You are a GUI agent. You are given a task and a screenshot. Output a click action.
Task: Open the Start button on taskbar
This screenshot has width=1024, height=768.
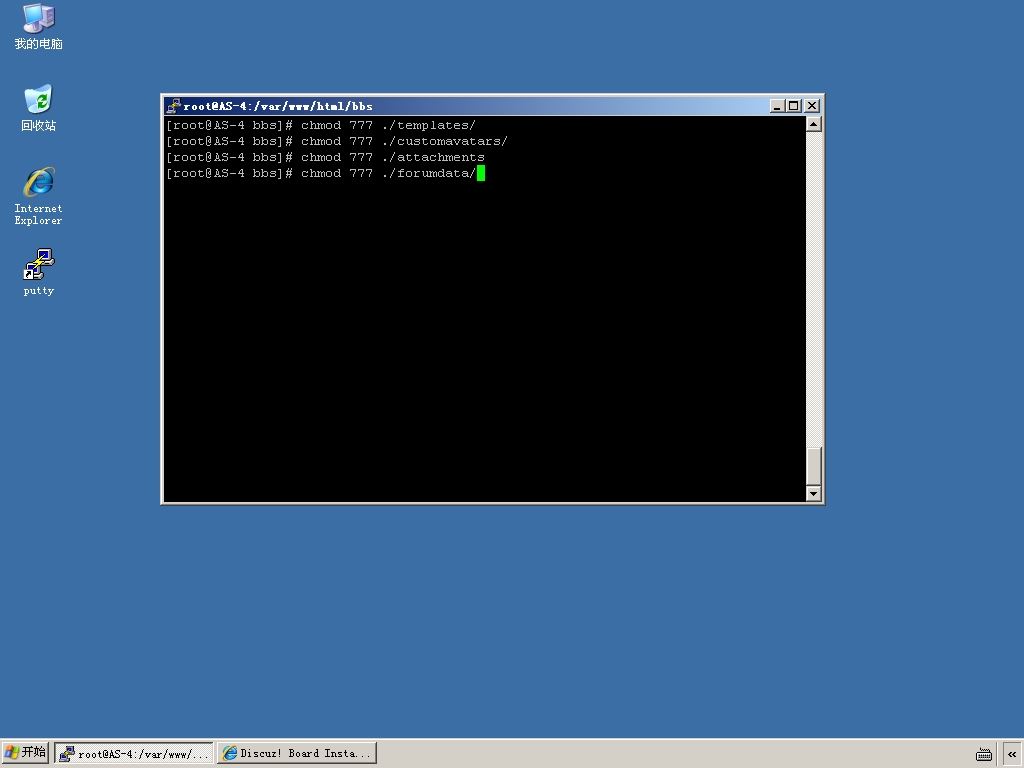pos(25,752)
